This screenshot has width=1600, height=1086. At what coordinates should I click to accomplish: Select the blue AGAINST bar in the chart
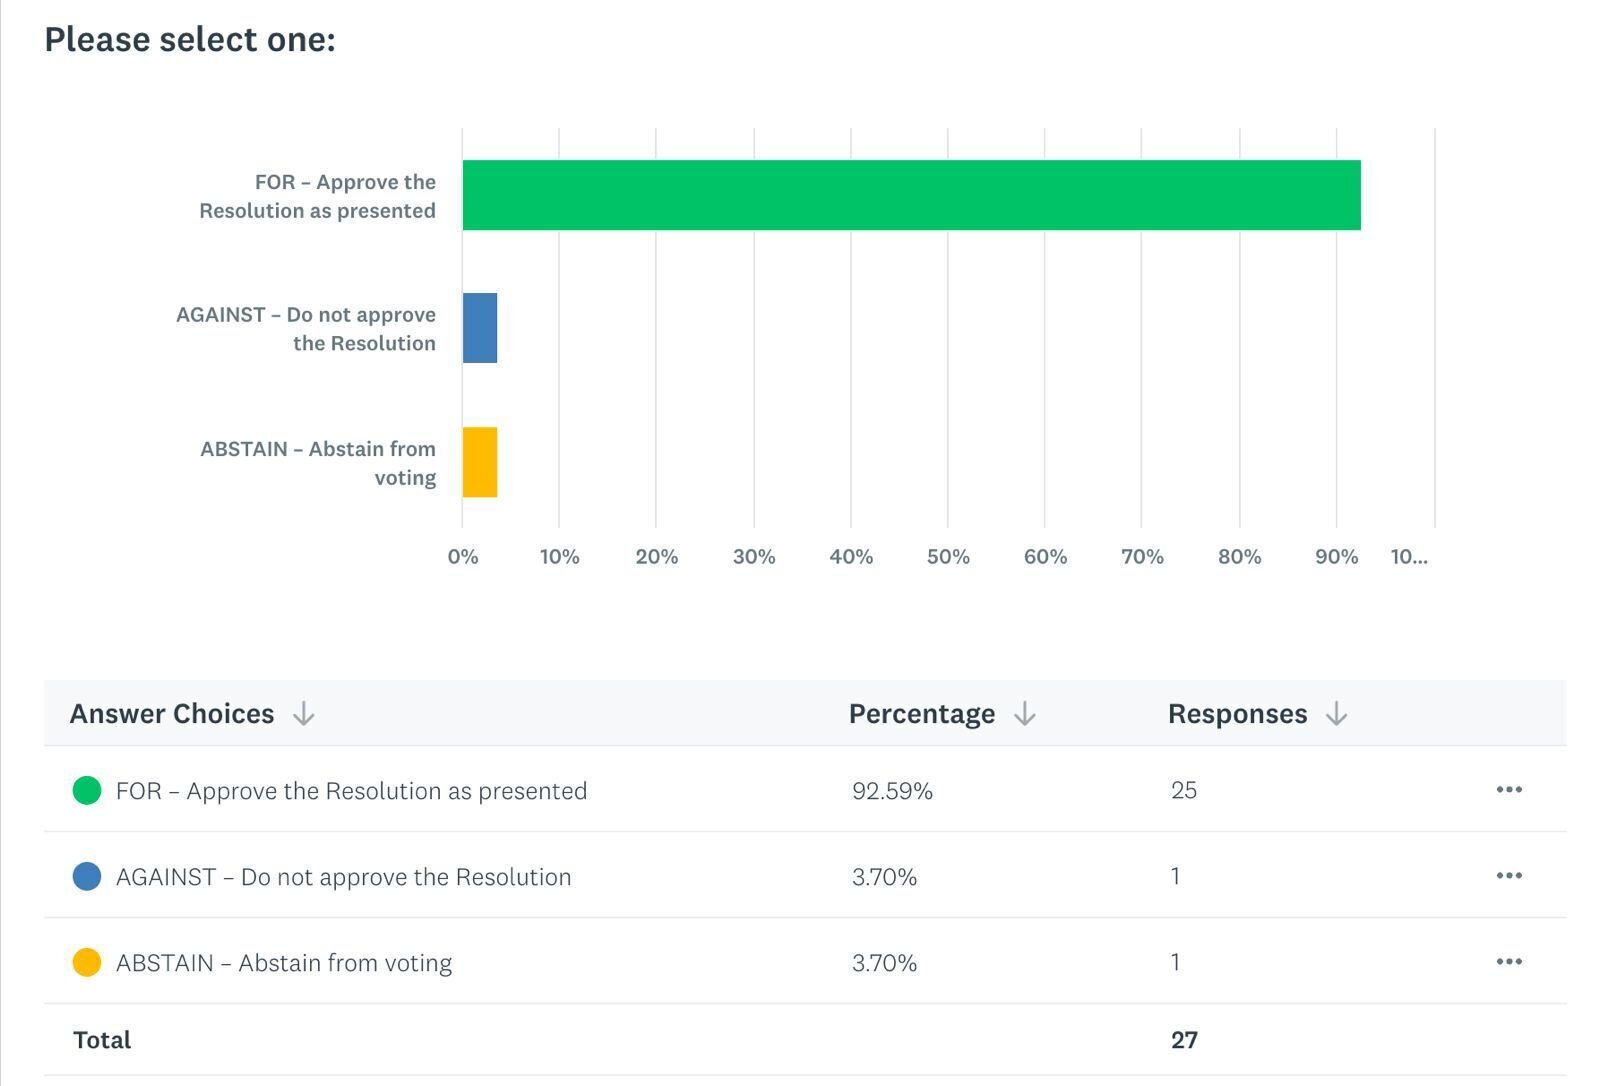pos(480,328)
